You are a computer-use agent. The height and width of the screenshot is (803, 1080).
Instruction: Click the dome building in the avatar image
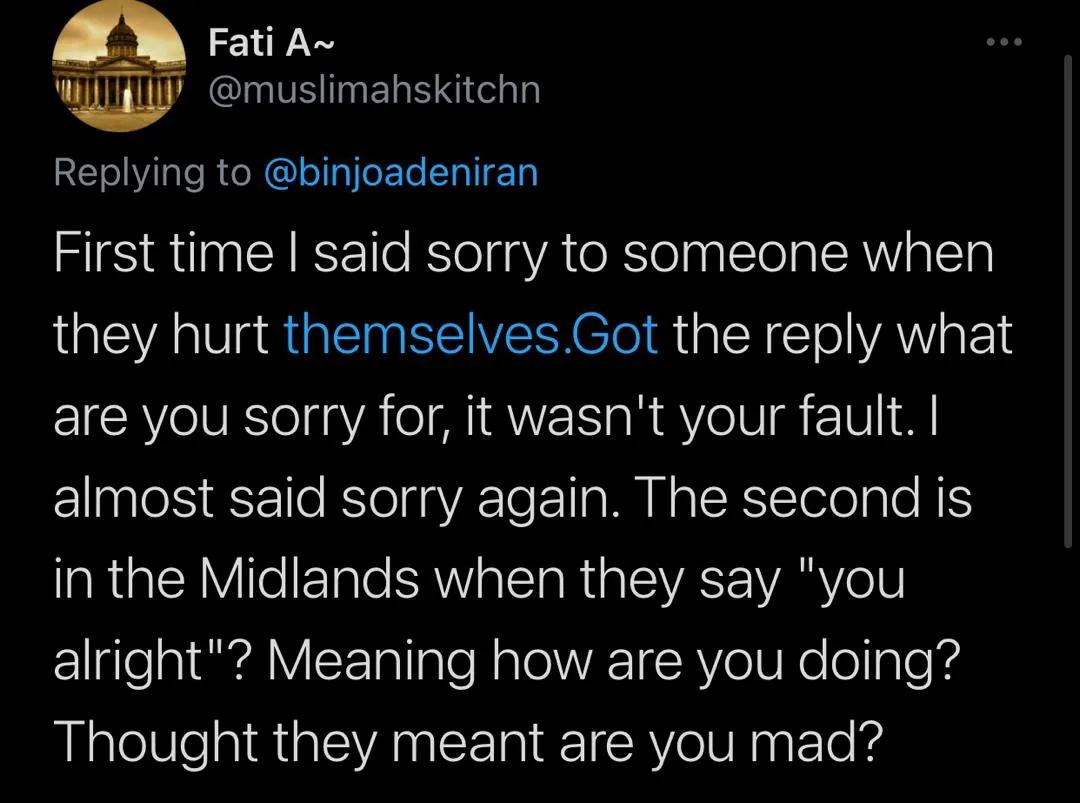coord(123,39)
